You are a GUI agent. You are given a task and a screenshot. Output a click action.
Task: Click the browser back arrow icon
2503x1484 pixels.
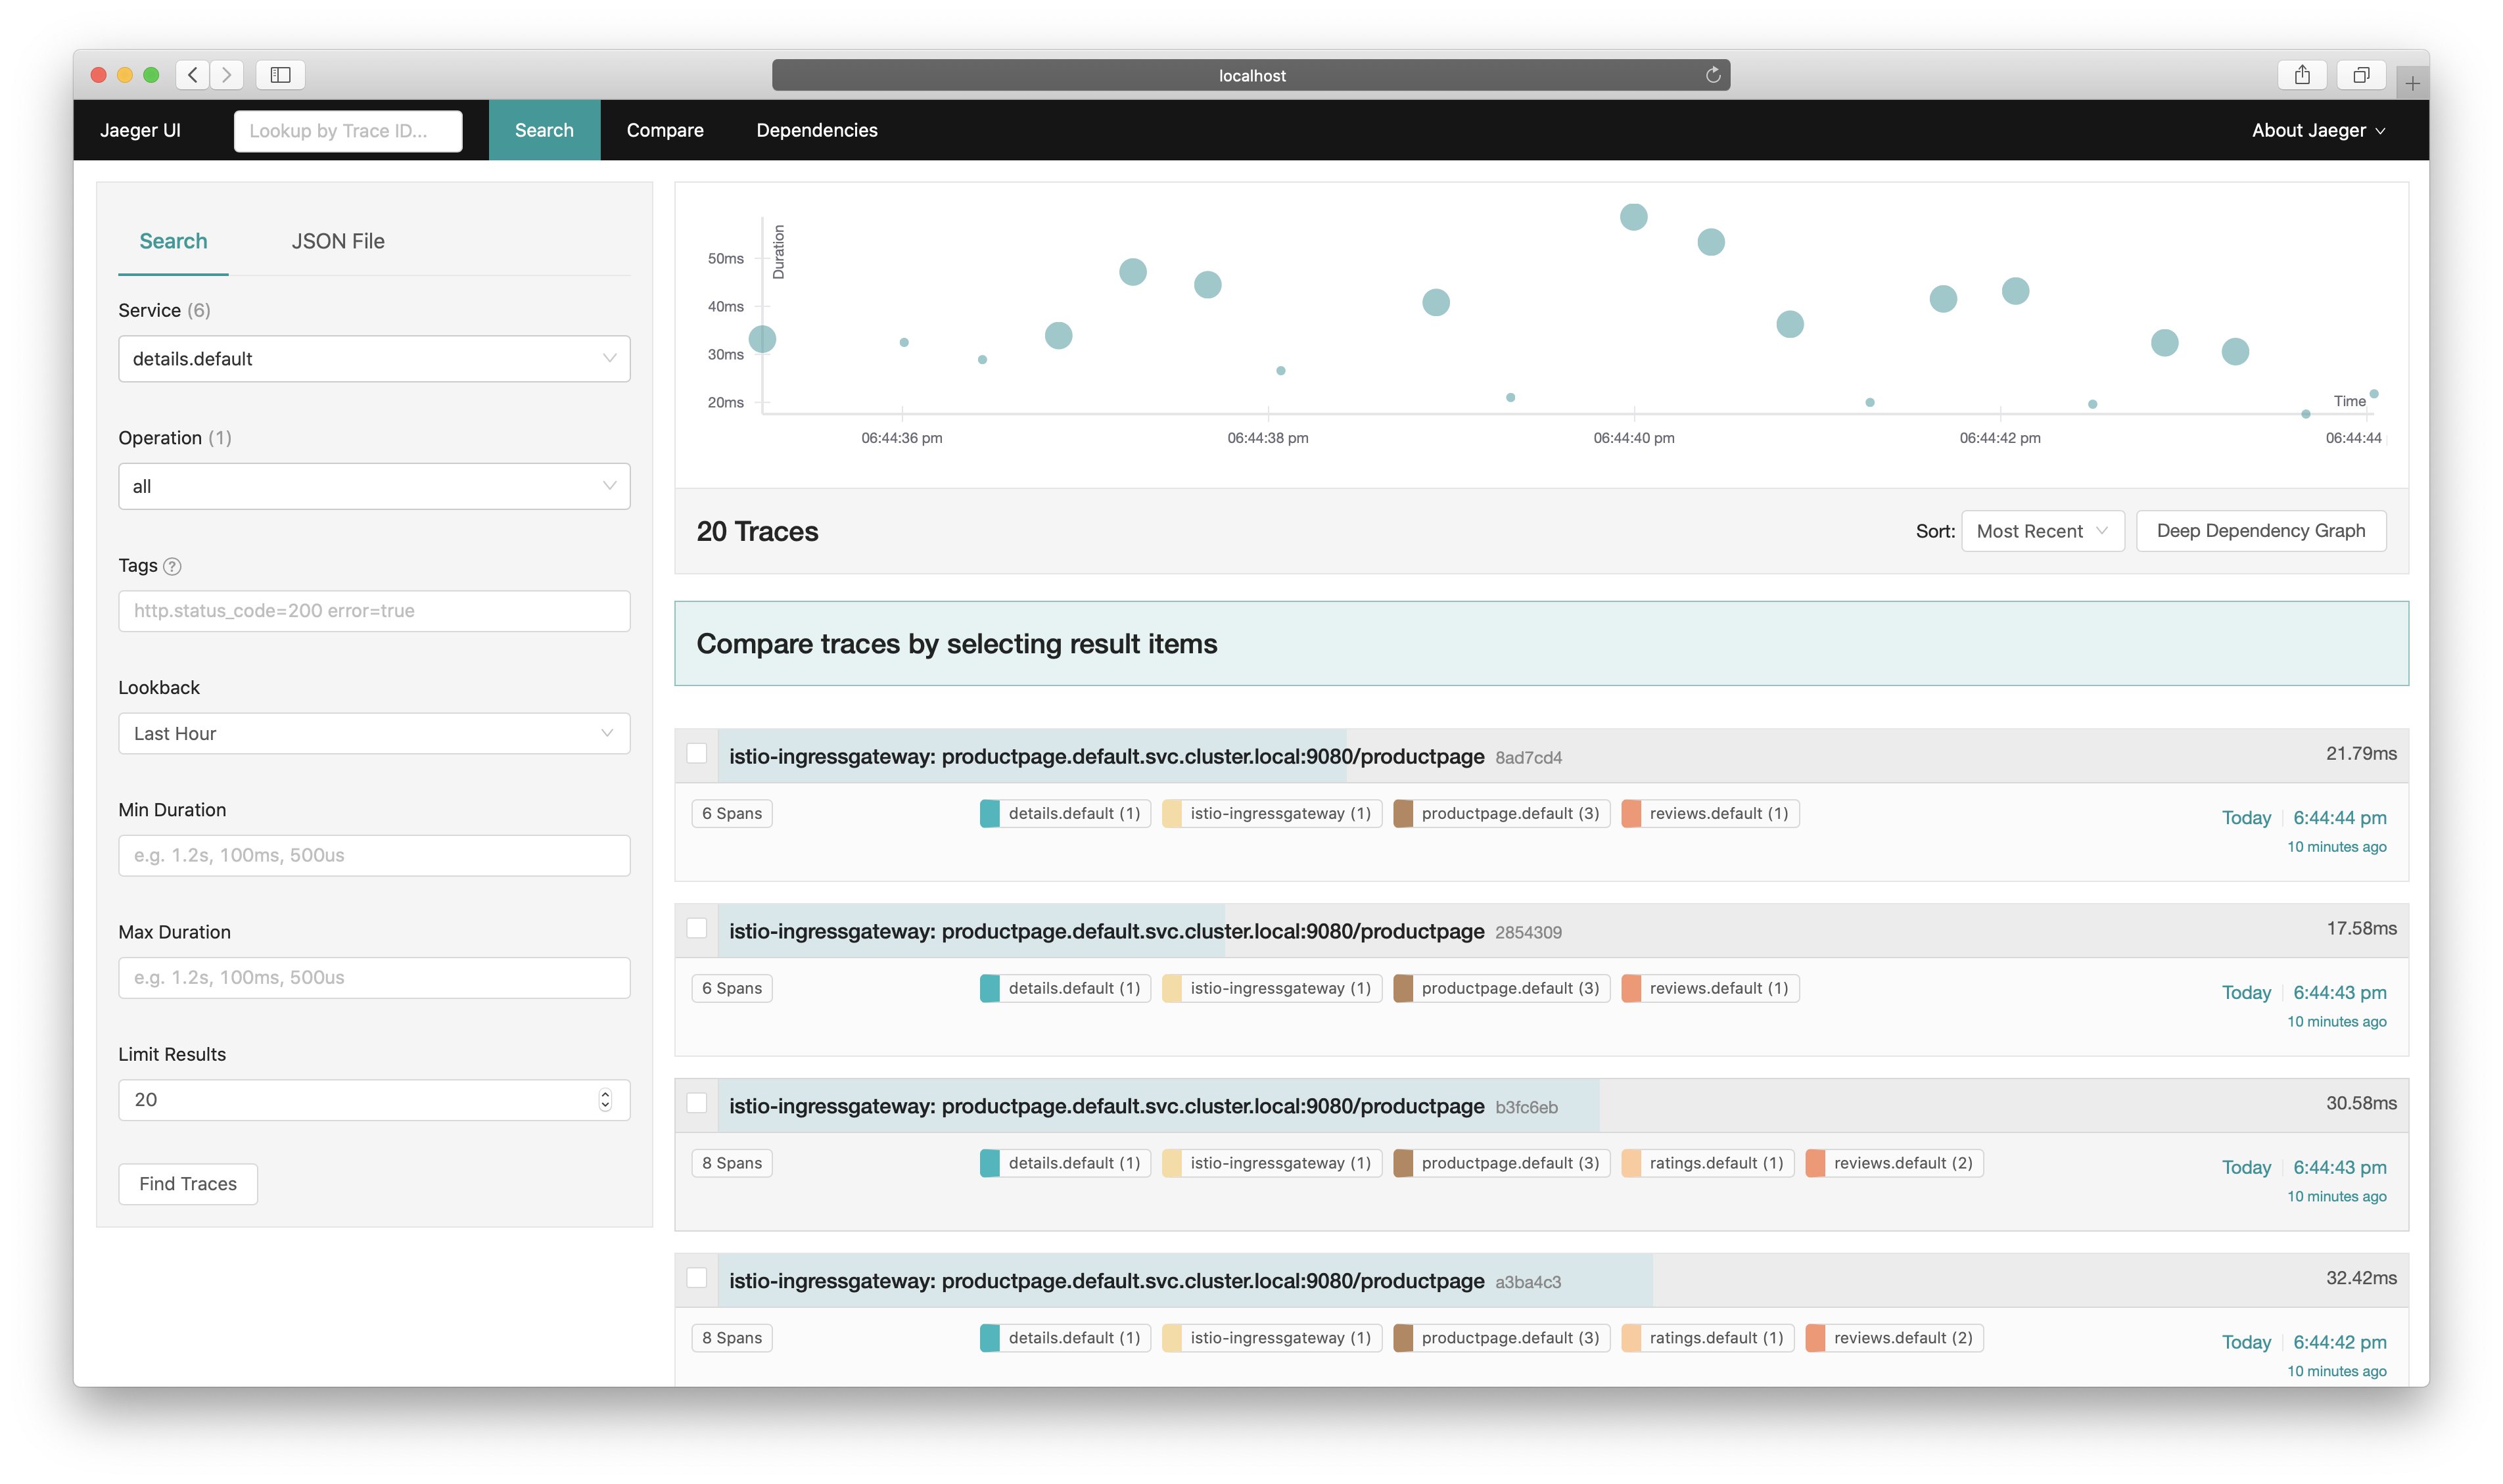click(x=193, y=75)
